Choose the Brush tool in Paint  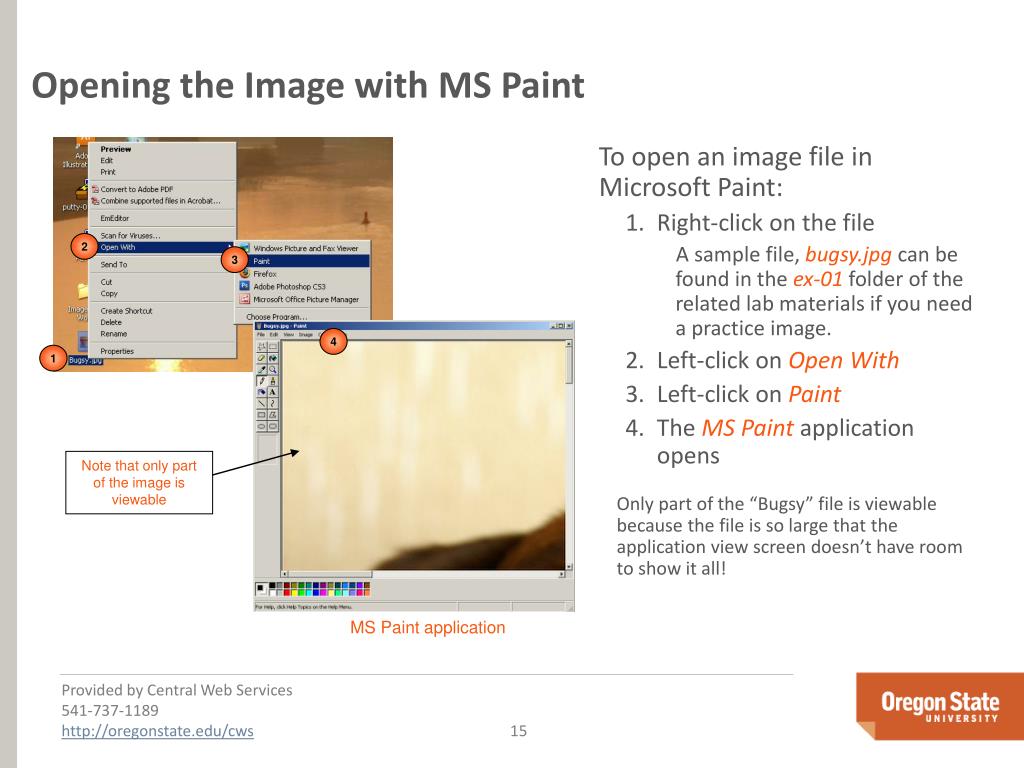point(273,381)
